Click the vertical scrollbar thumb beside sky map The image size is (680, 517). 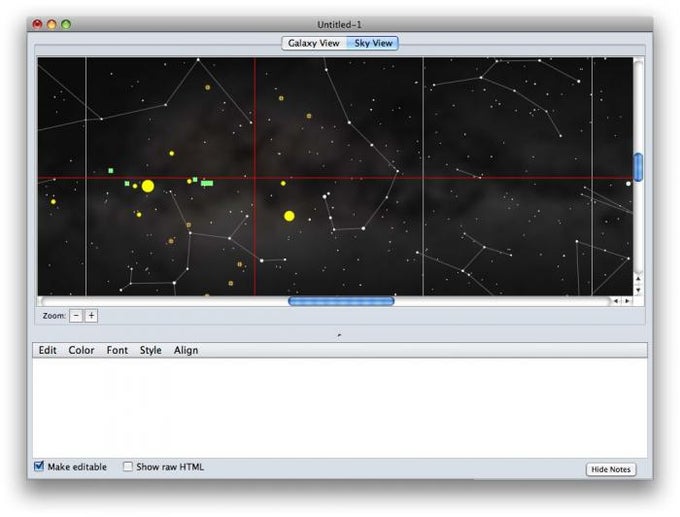638,167
